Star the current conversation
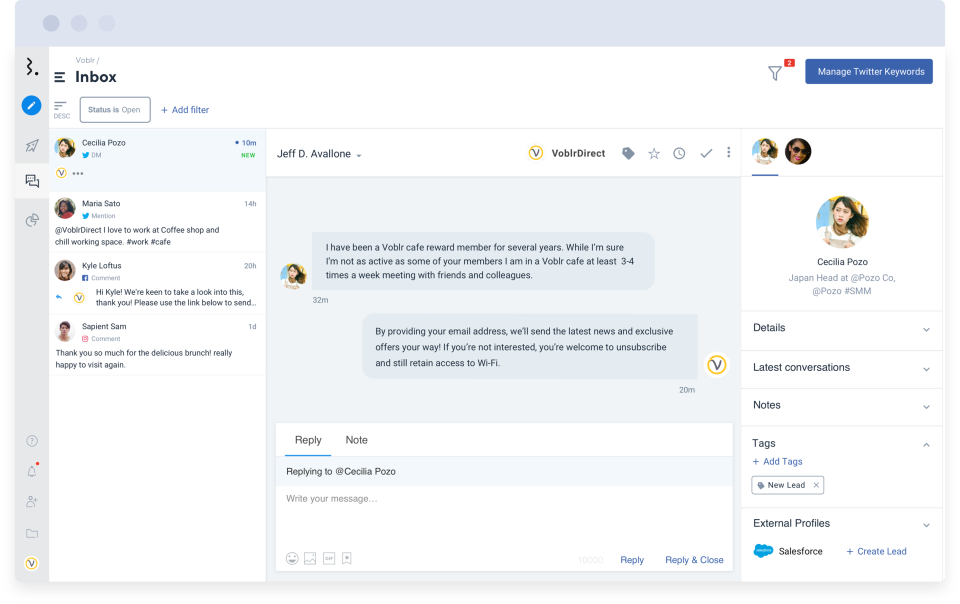 654,153
